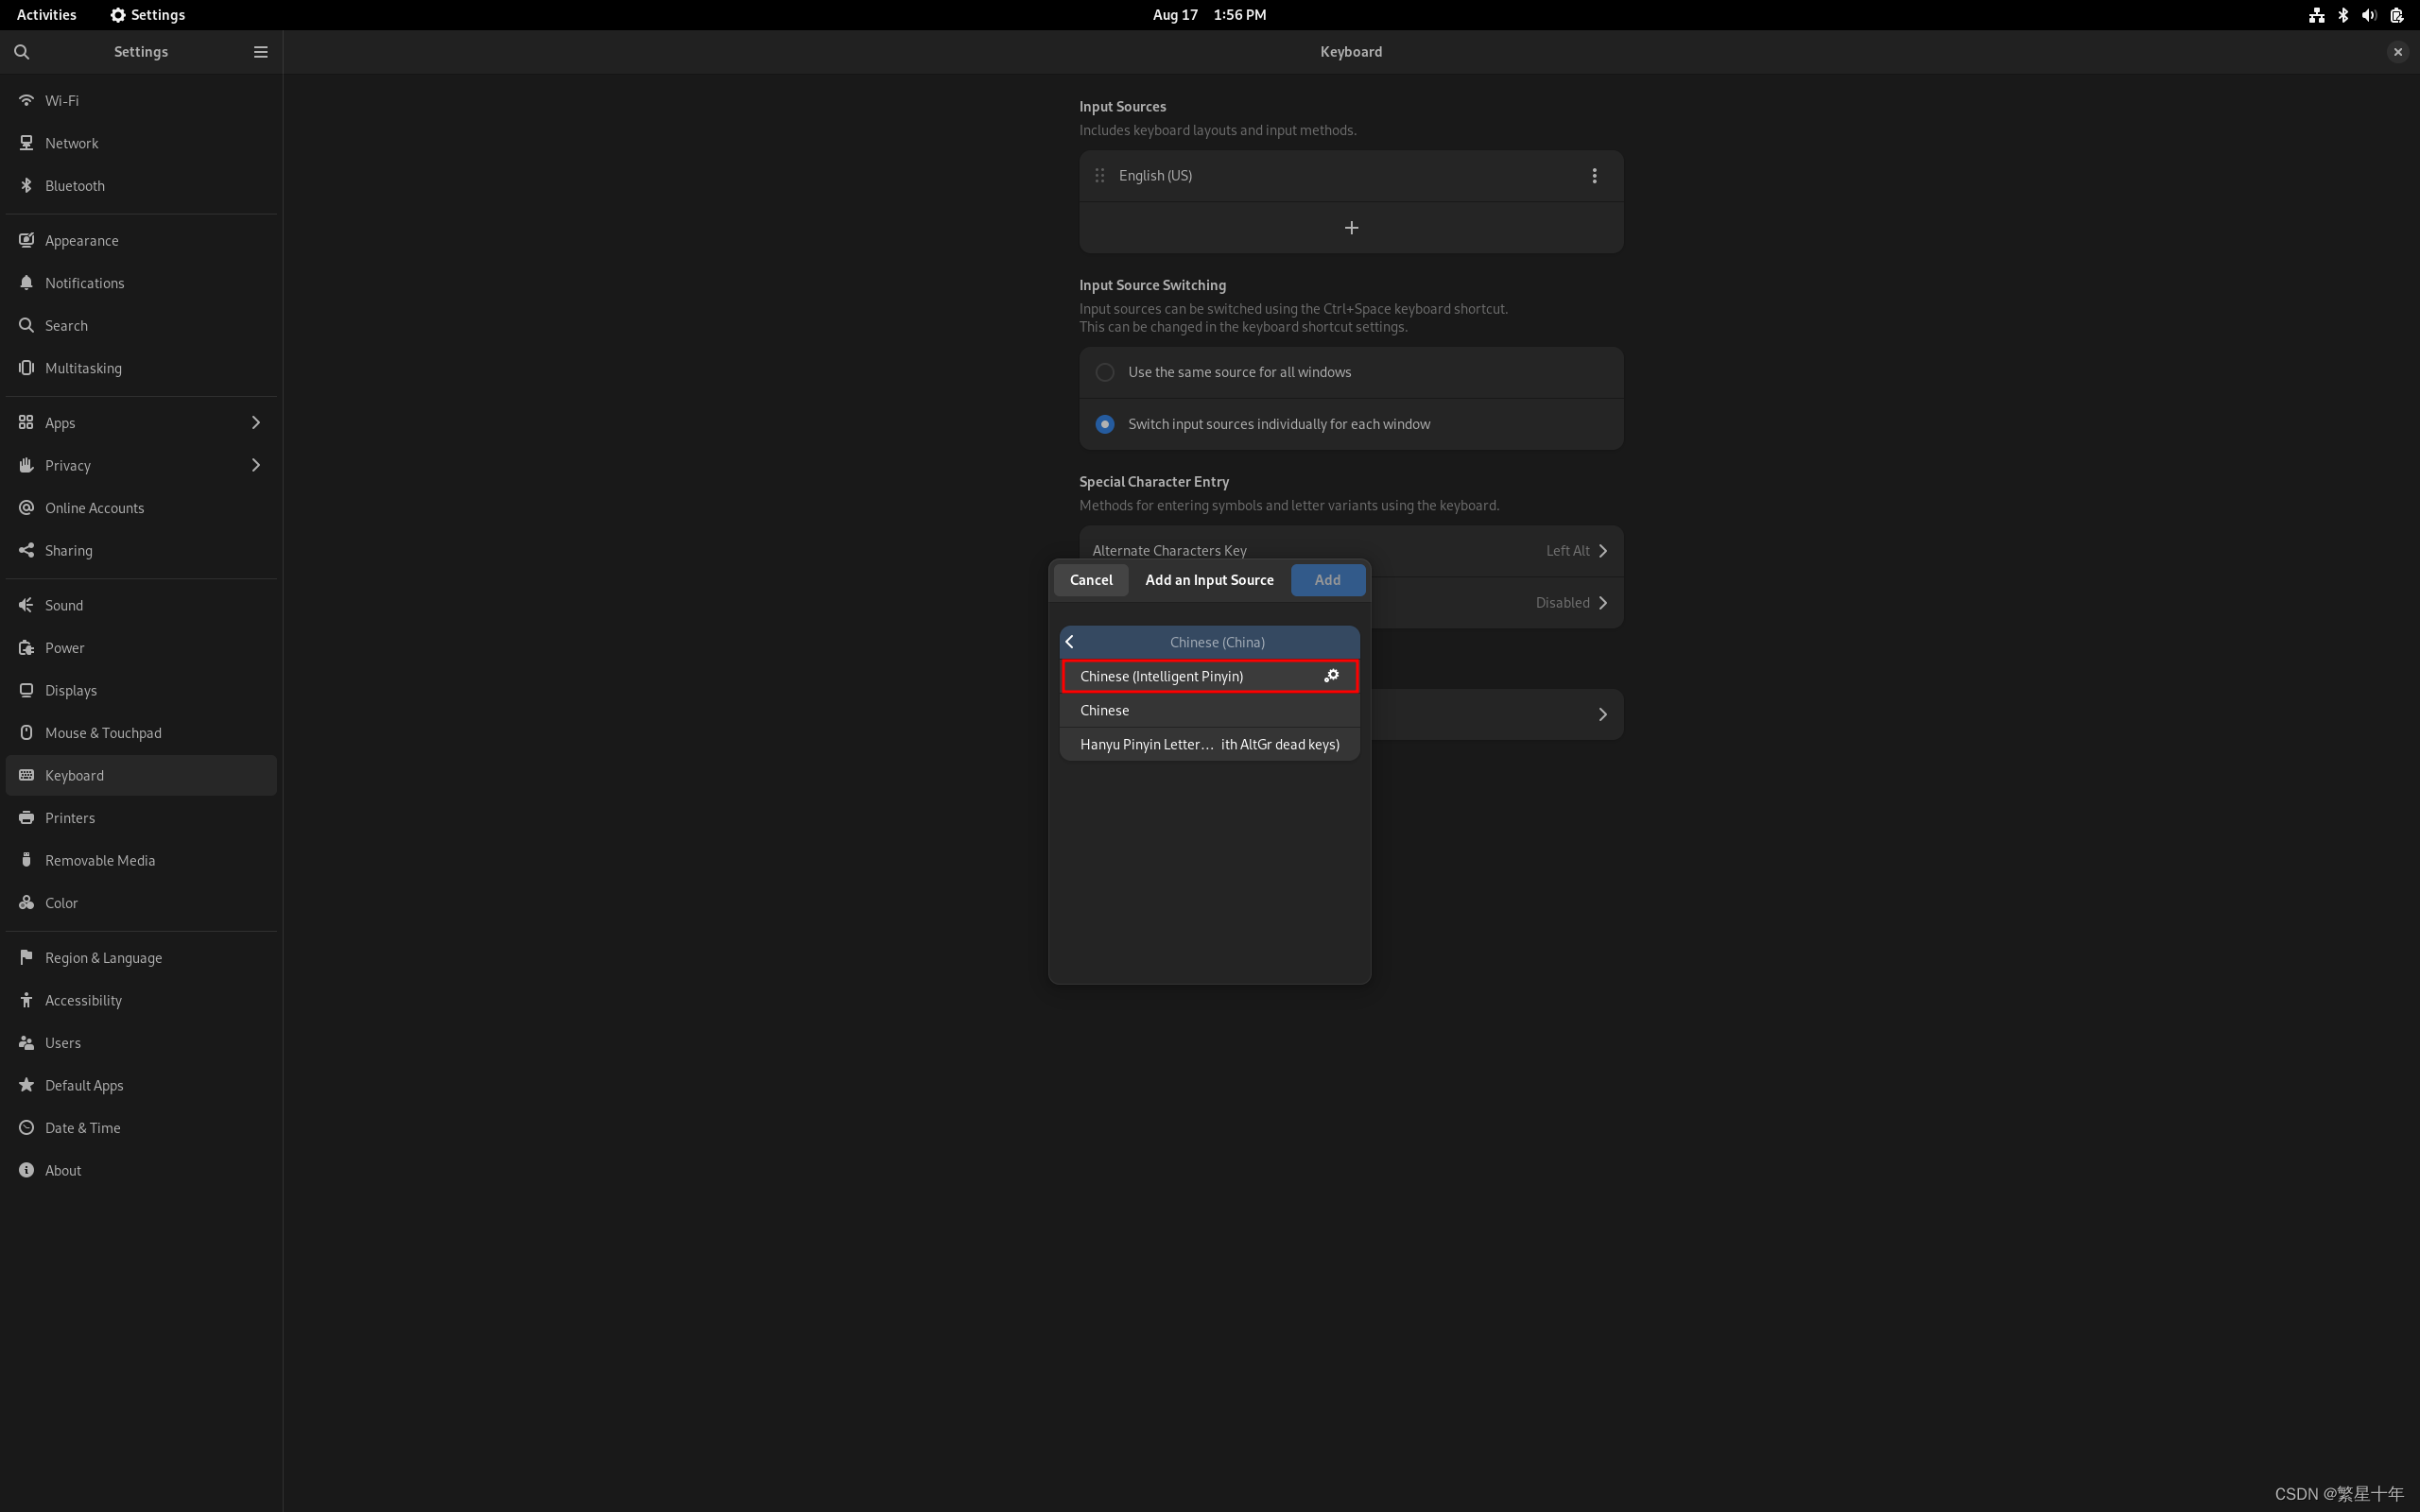
Task: Click the plus icon to add input source
Action: 1351,228
